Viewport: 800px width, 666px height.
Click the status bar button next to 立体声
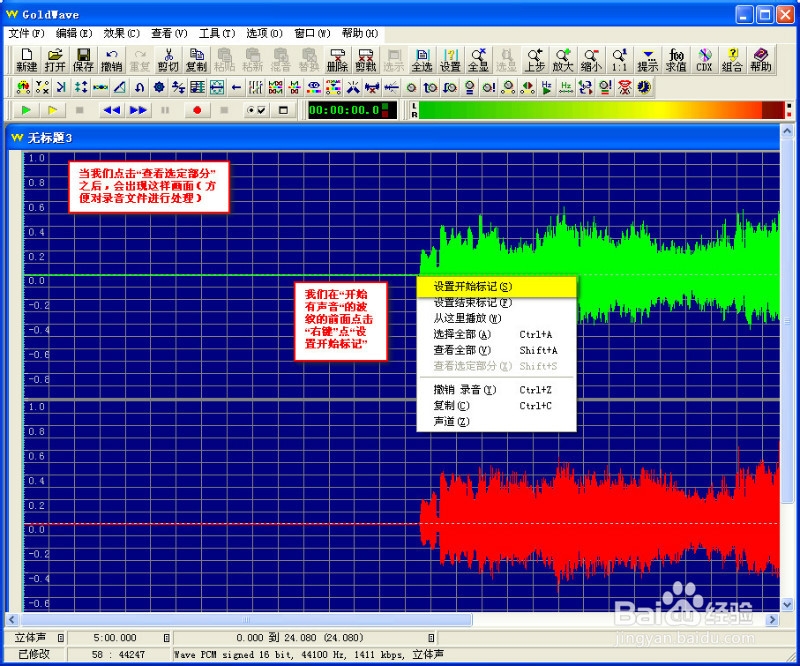tap(61, 637)
